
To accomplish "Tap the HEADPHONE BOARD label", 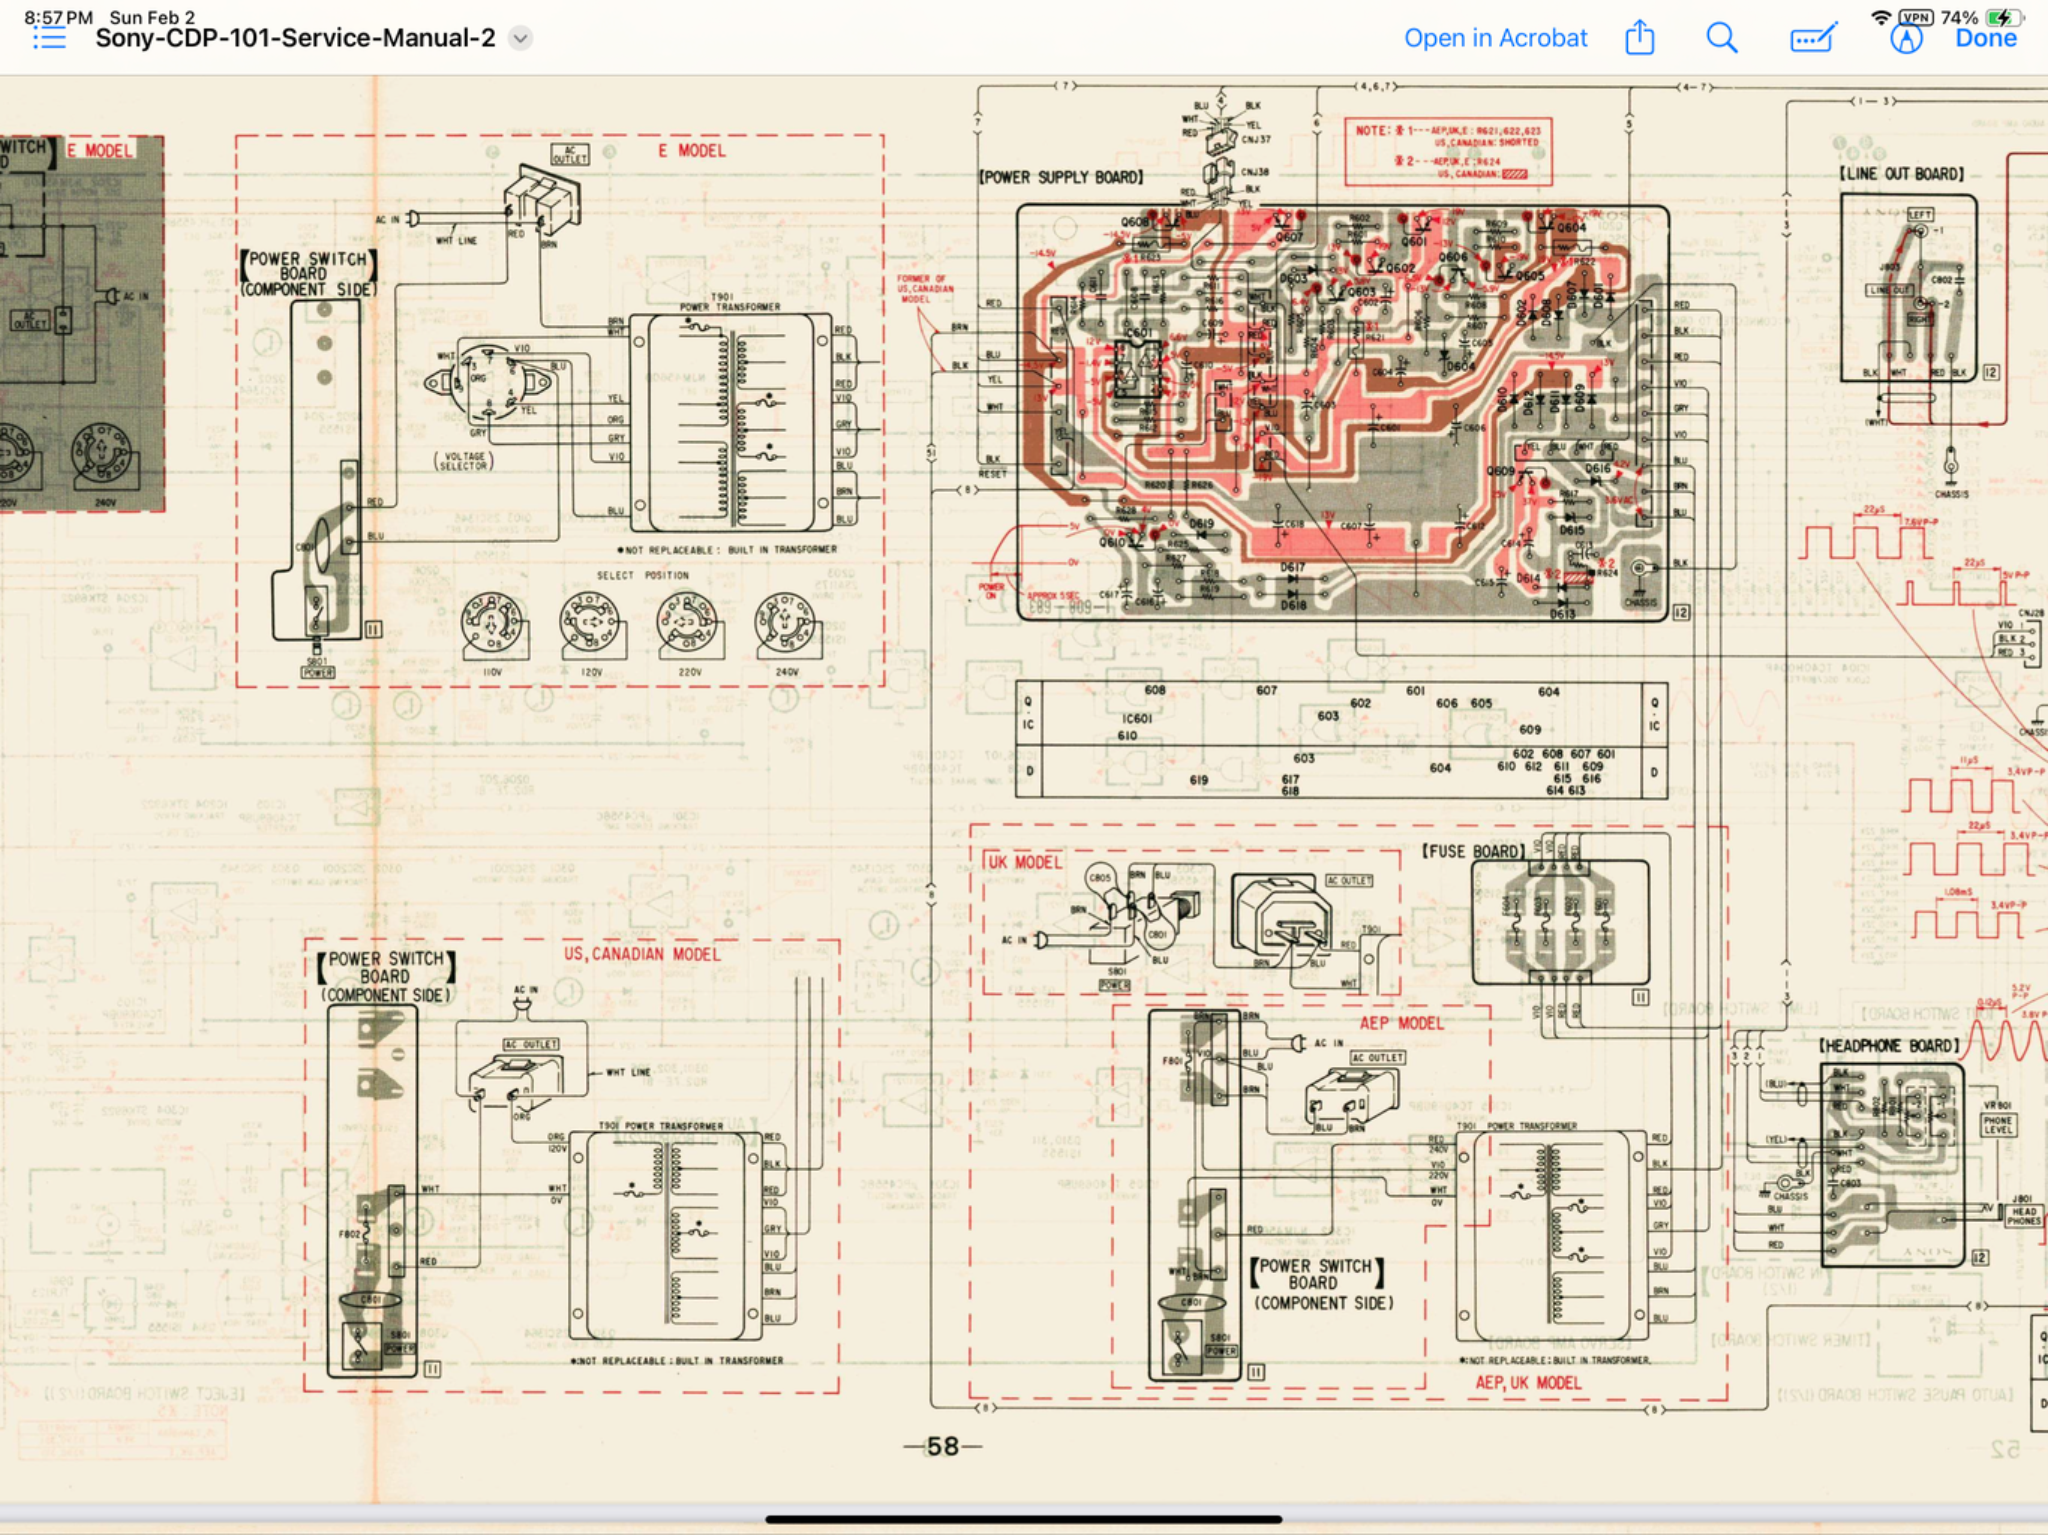I will (1888, 1046).
